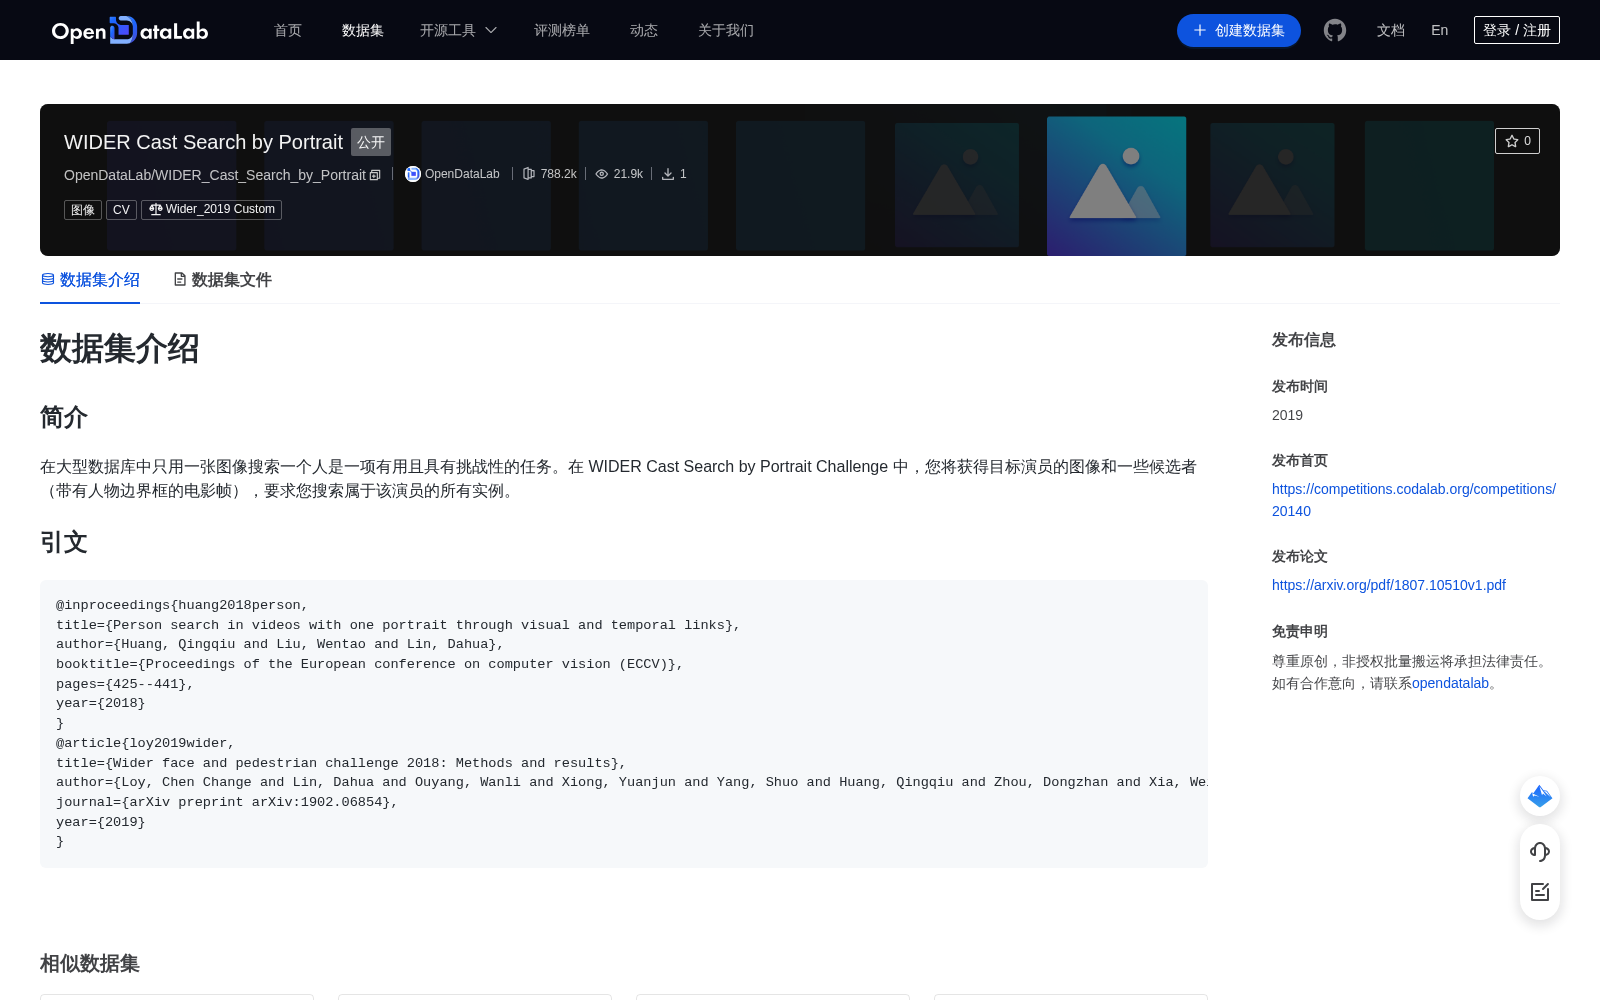This screenshot has width=1600, height=1000.
Task: Click the views eye icon 21.9k
Action: pyautogui.click(x=602, y=174)
